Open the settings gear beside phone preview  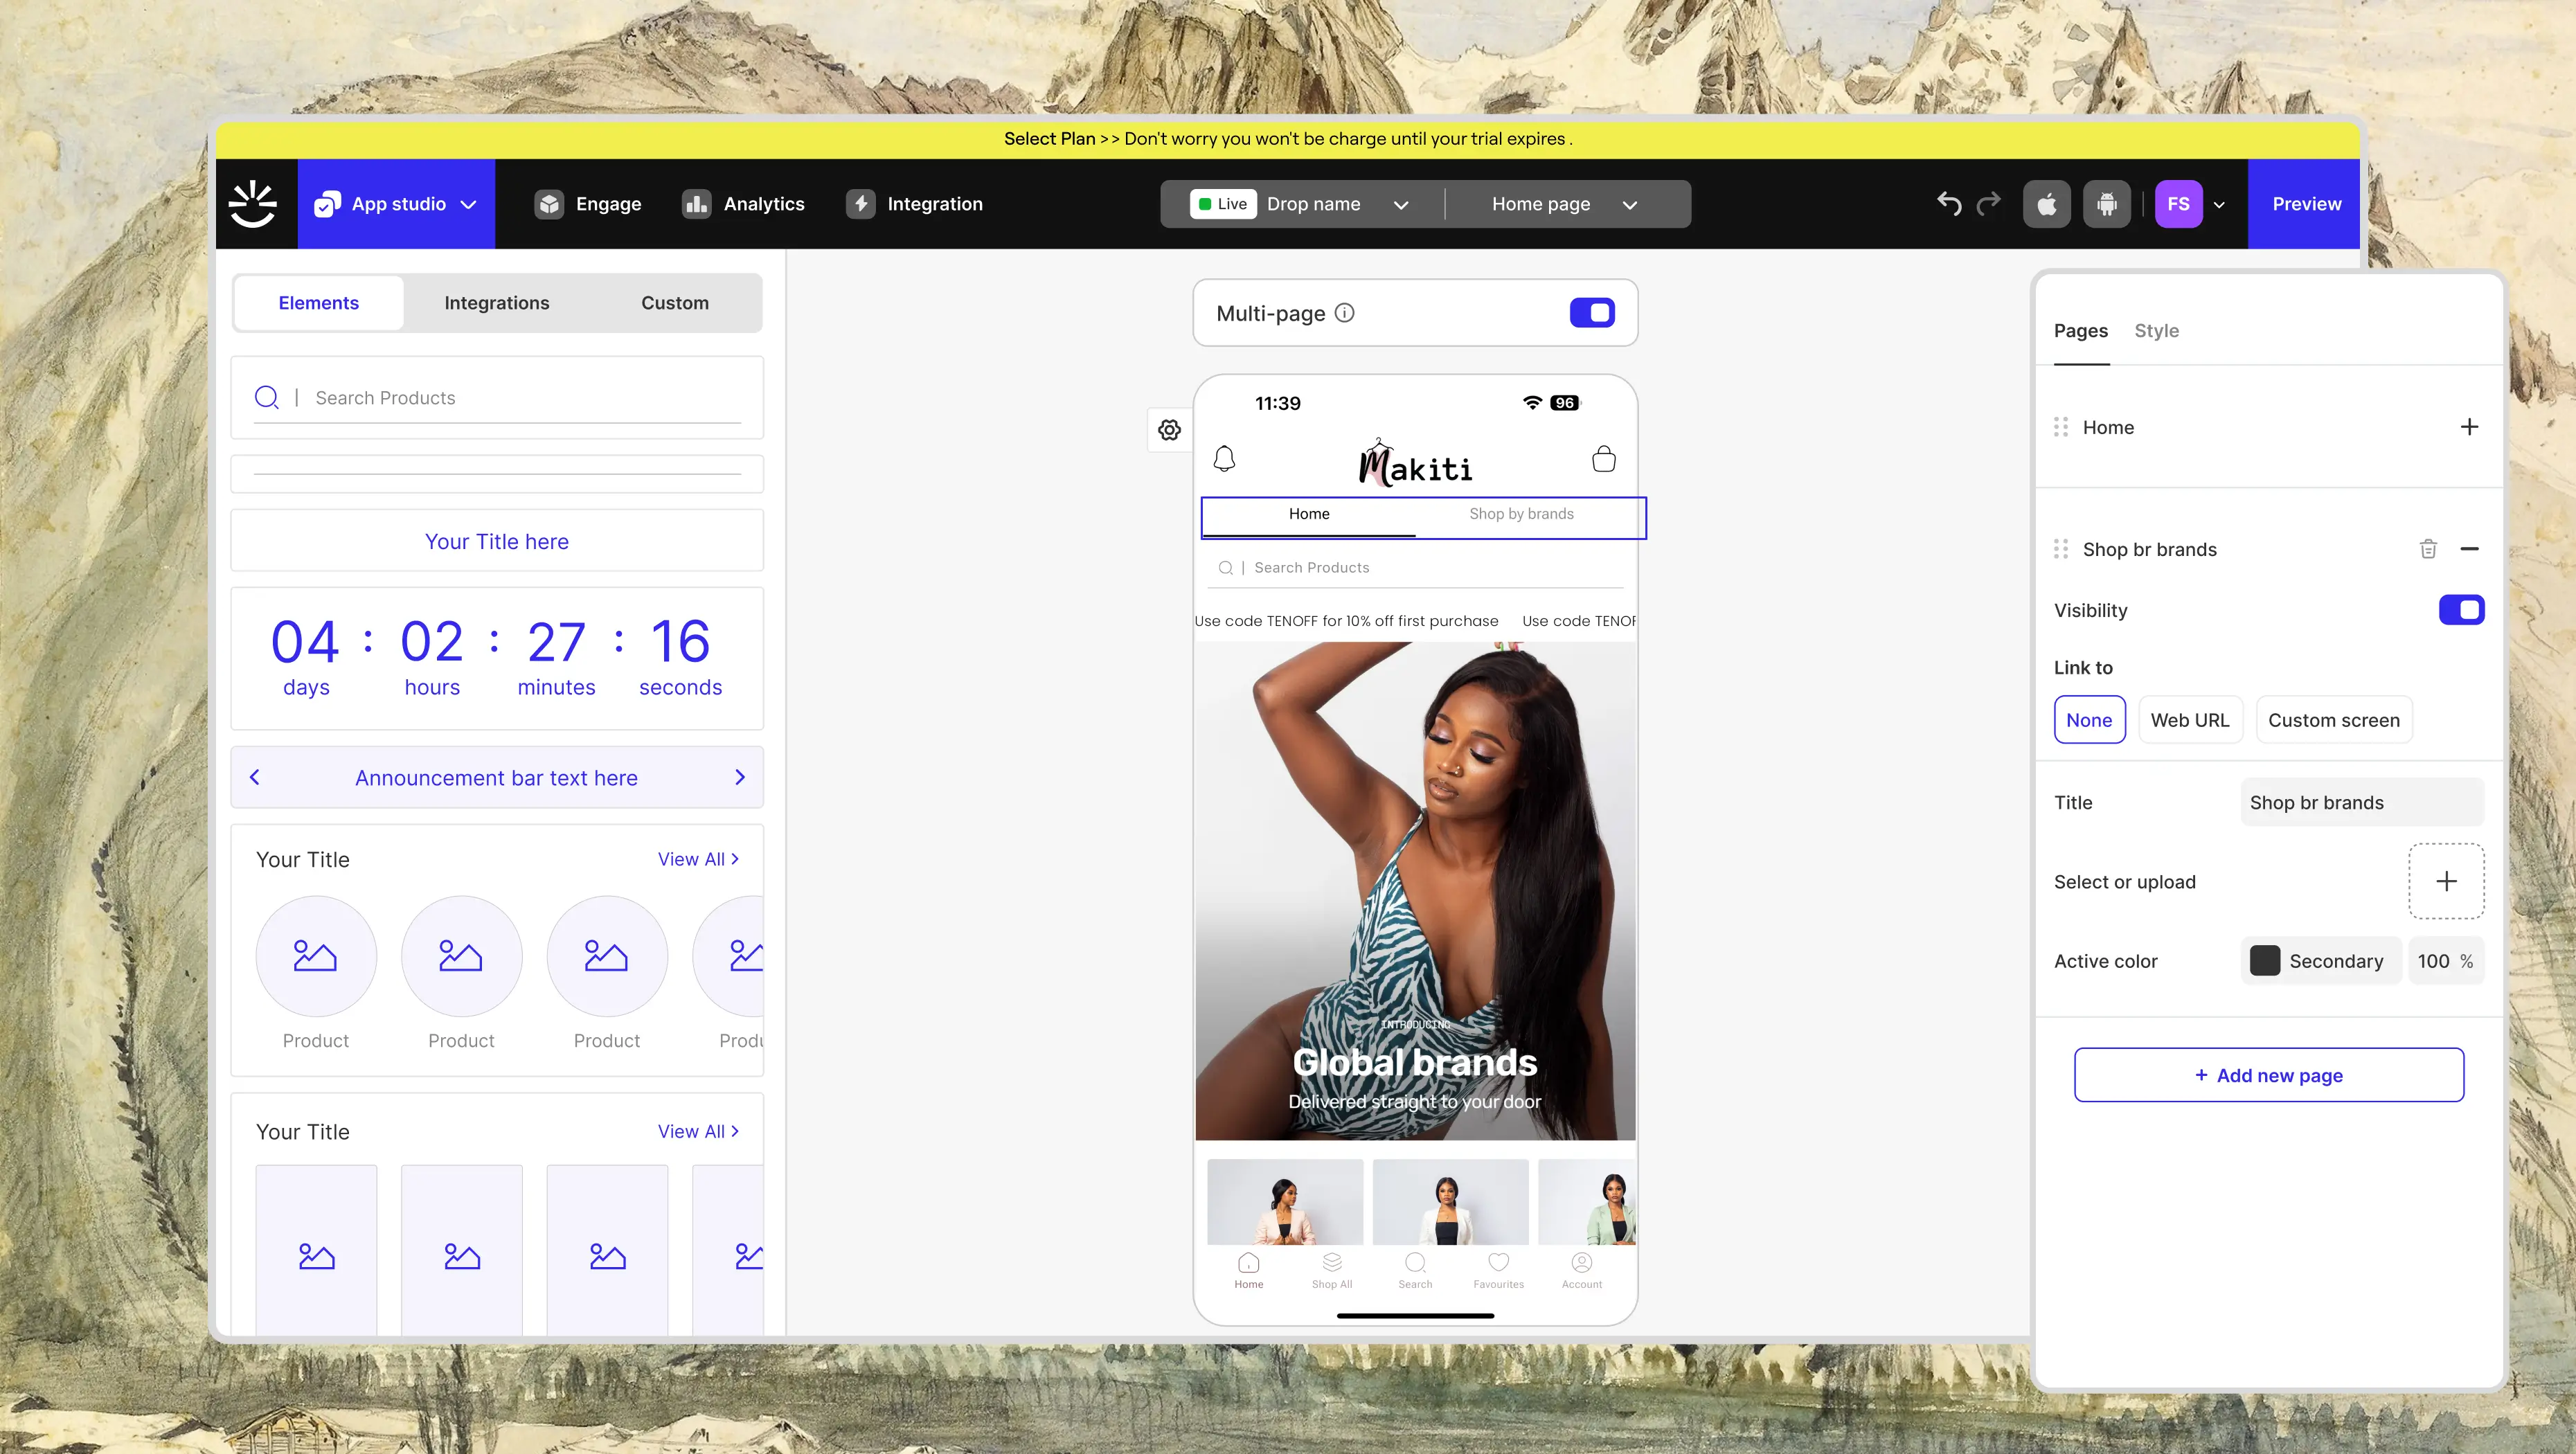(1169, 430)
